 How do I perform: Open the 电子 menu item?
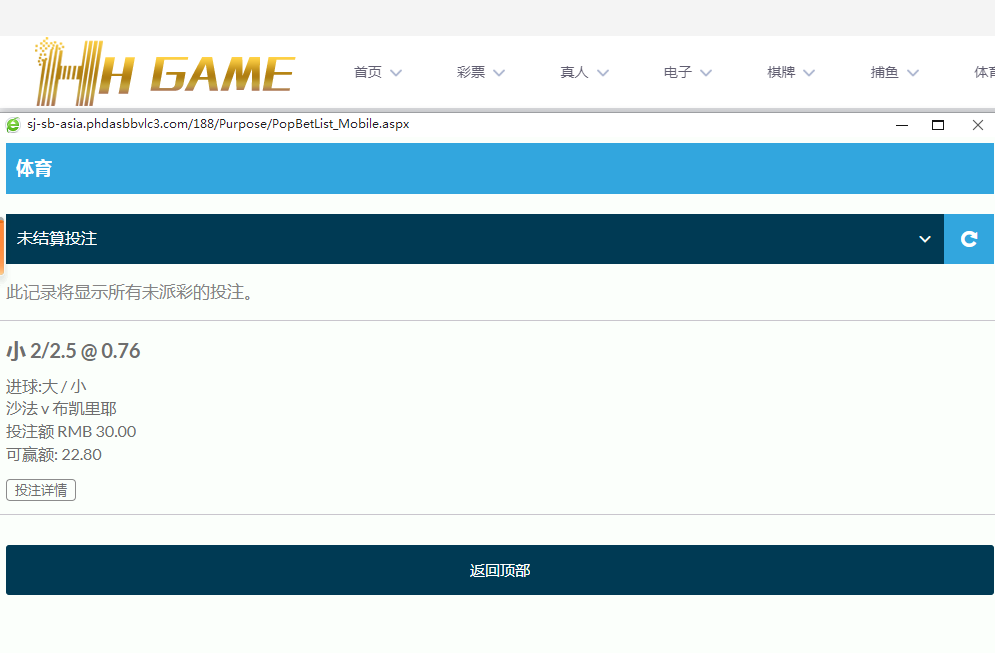coord(677,73)
